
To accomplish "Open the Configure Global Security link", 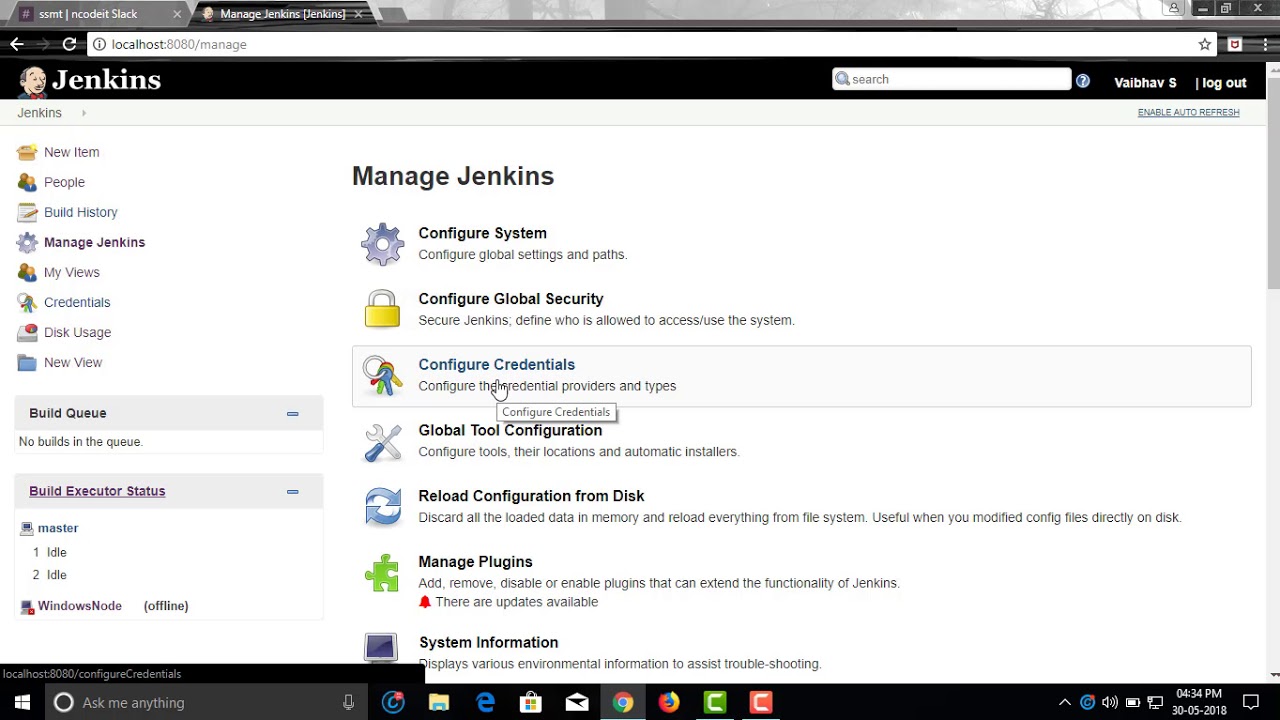I will tap(511, 299).
